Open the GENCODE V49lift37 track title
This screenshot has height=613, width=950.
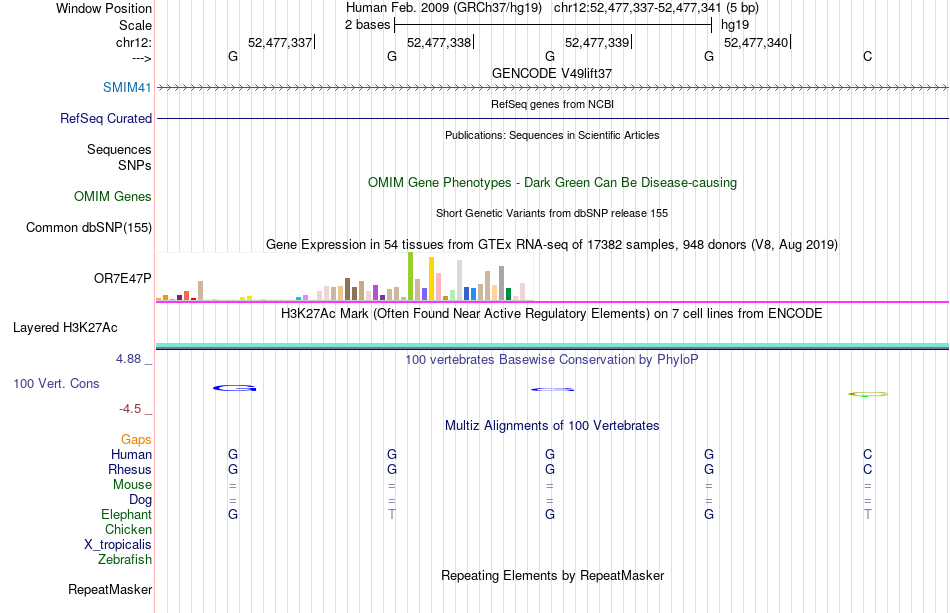[x=552, y=73]
